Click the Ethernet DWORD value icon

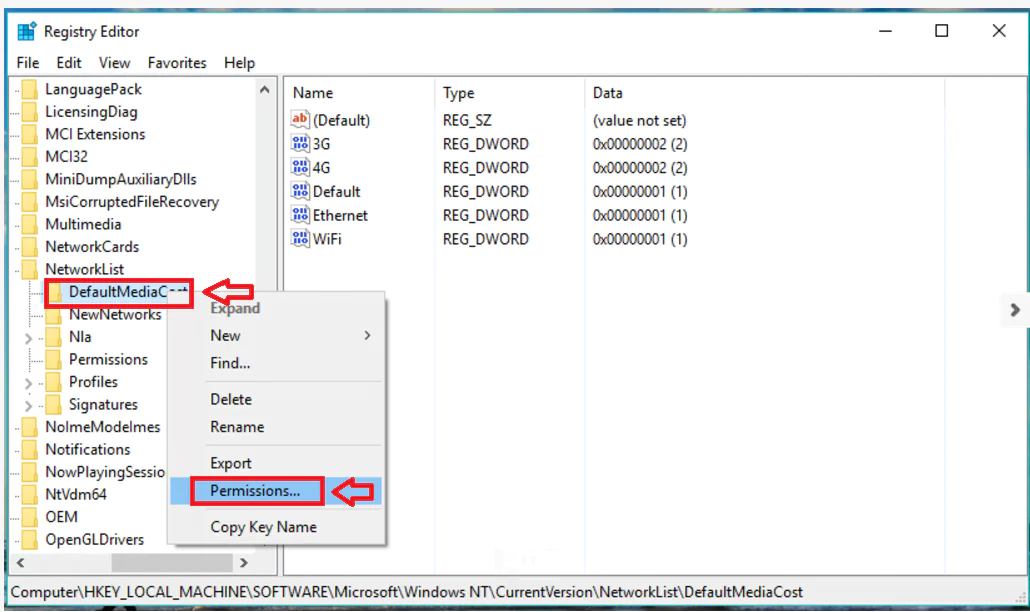300,215
